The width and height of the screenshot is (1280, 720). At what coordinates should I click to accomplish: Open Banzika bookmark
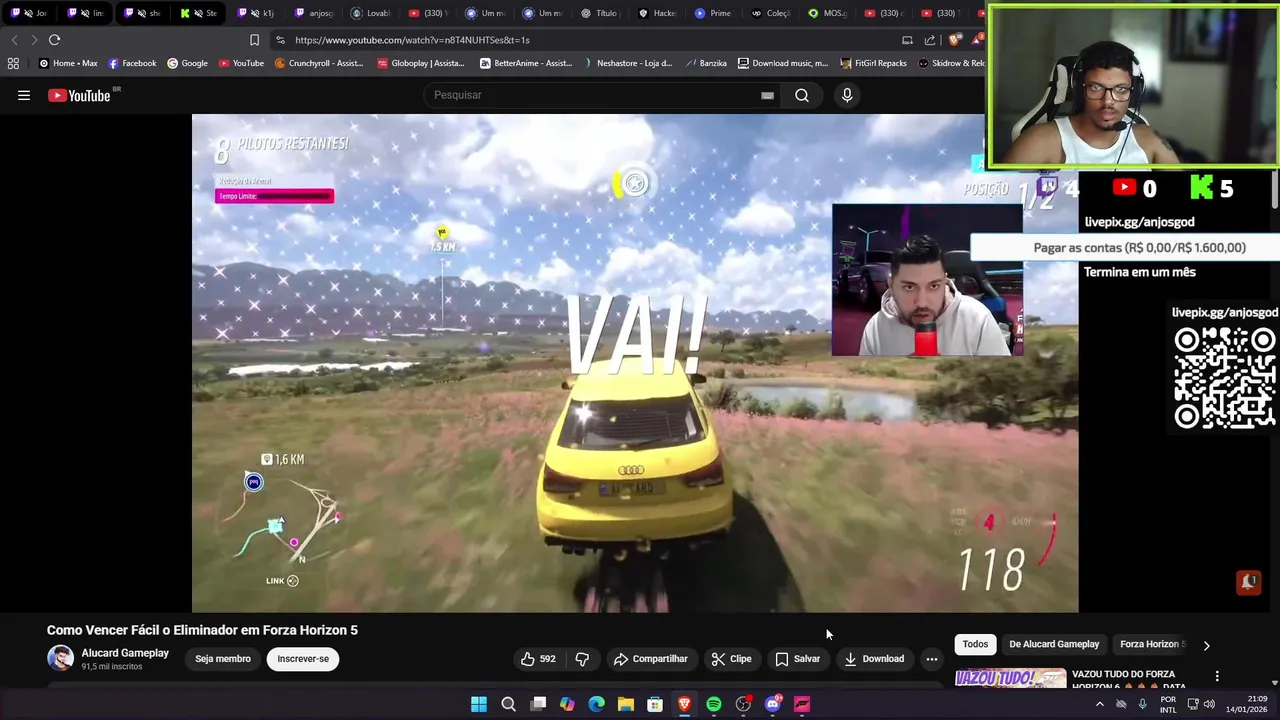click(x=705, y=63)
